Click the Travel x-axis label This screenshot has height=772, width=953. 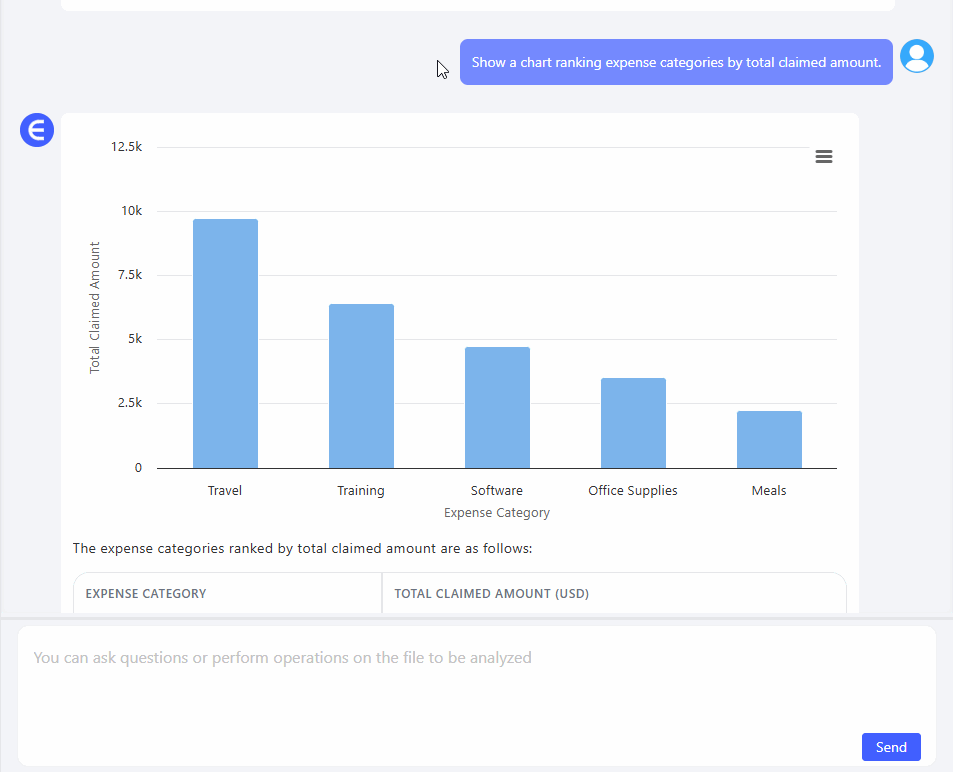(225, 491)
